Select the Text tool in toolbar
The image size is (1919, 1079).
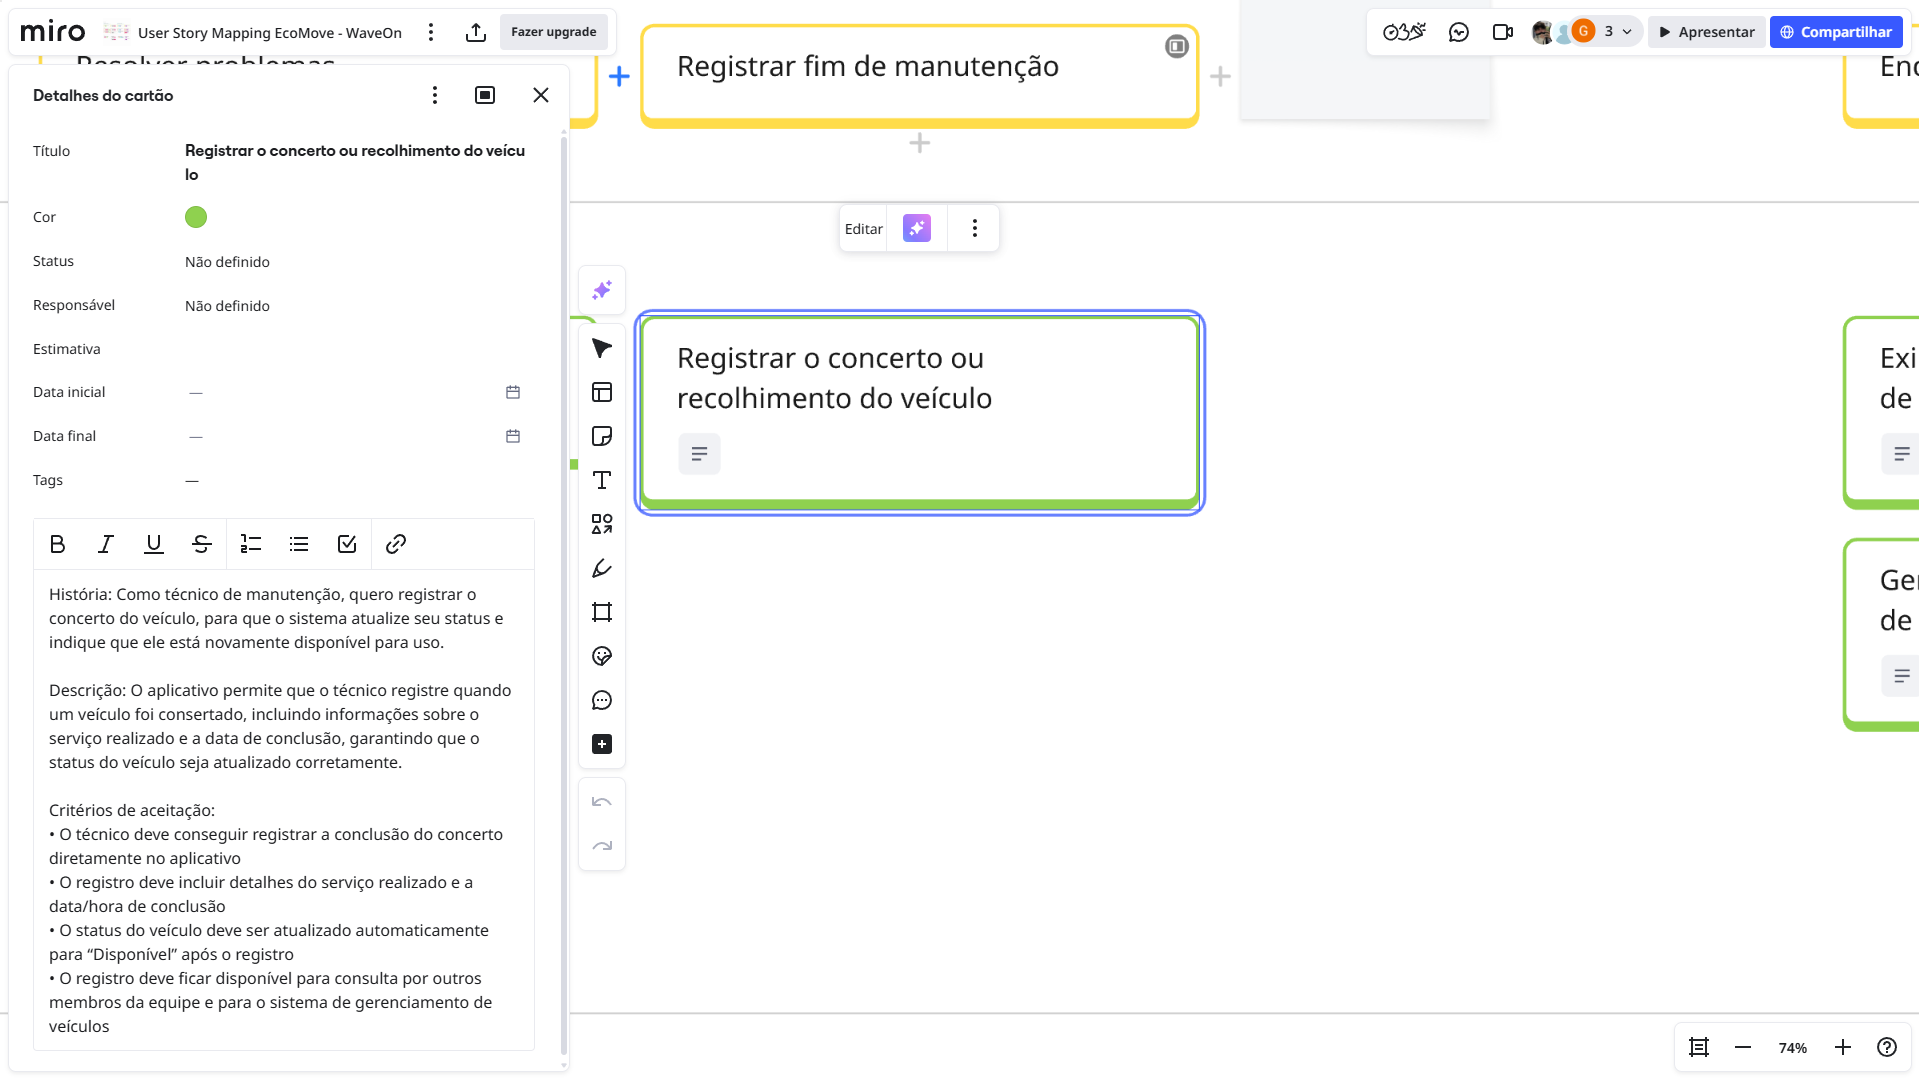(601, 480)
